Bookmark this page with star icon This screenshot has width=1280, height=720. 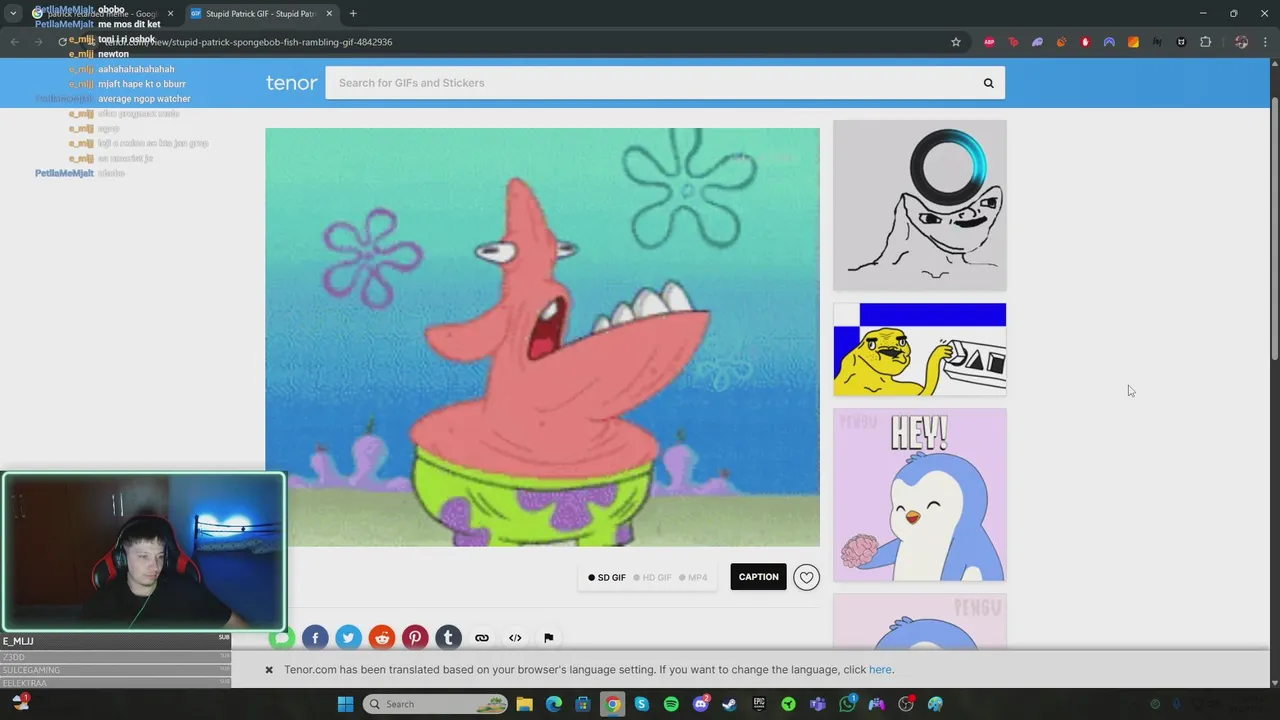click(x=955, y=42)
